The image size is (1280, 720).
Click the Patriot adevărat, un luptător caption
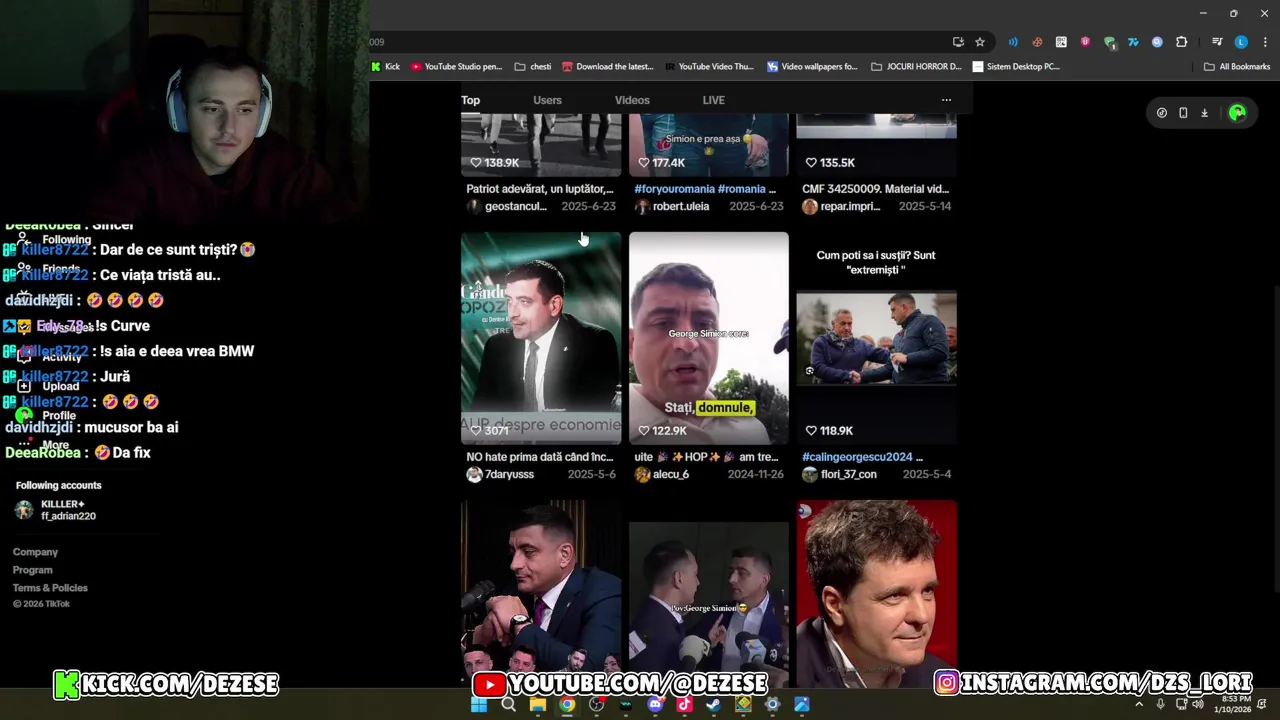point(540,189)
